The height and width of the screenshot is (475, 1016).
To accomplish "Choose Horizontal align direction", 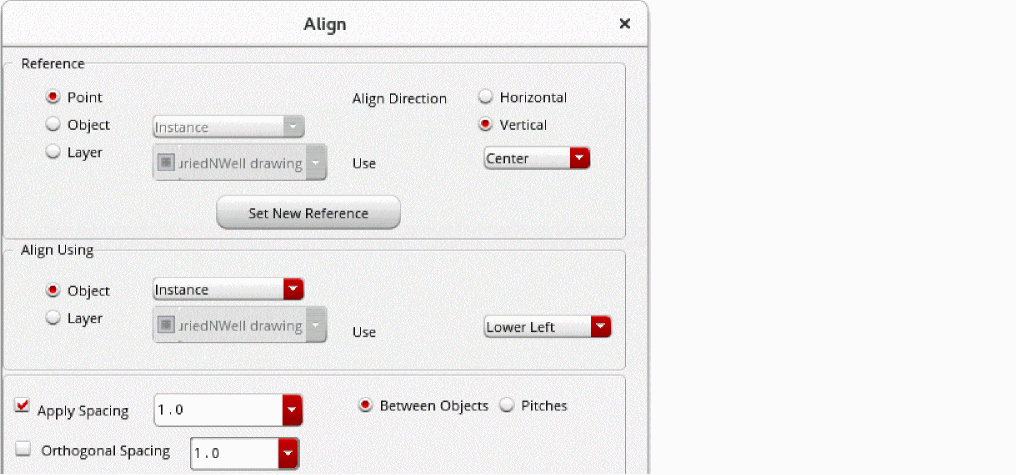I will click(x=486, y=97).
